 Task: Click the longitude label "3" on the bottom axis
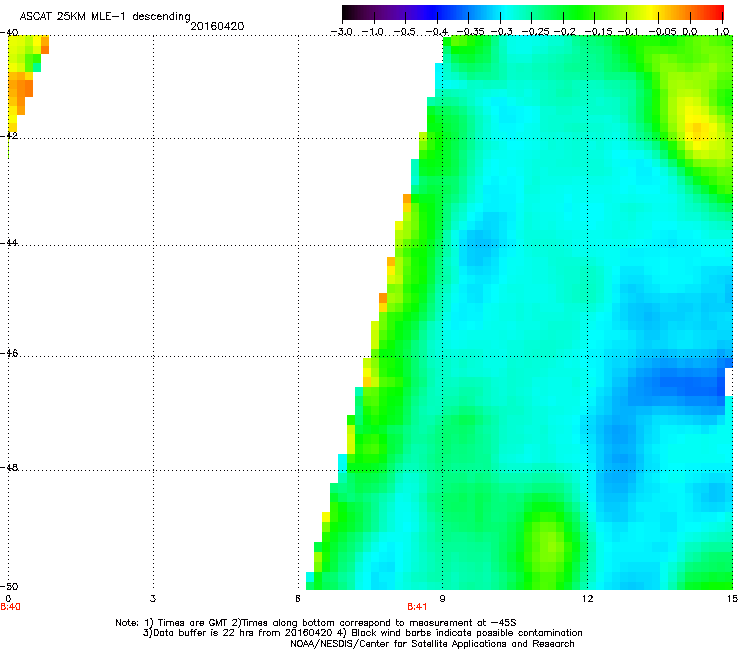[x=153, y=599]
